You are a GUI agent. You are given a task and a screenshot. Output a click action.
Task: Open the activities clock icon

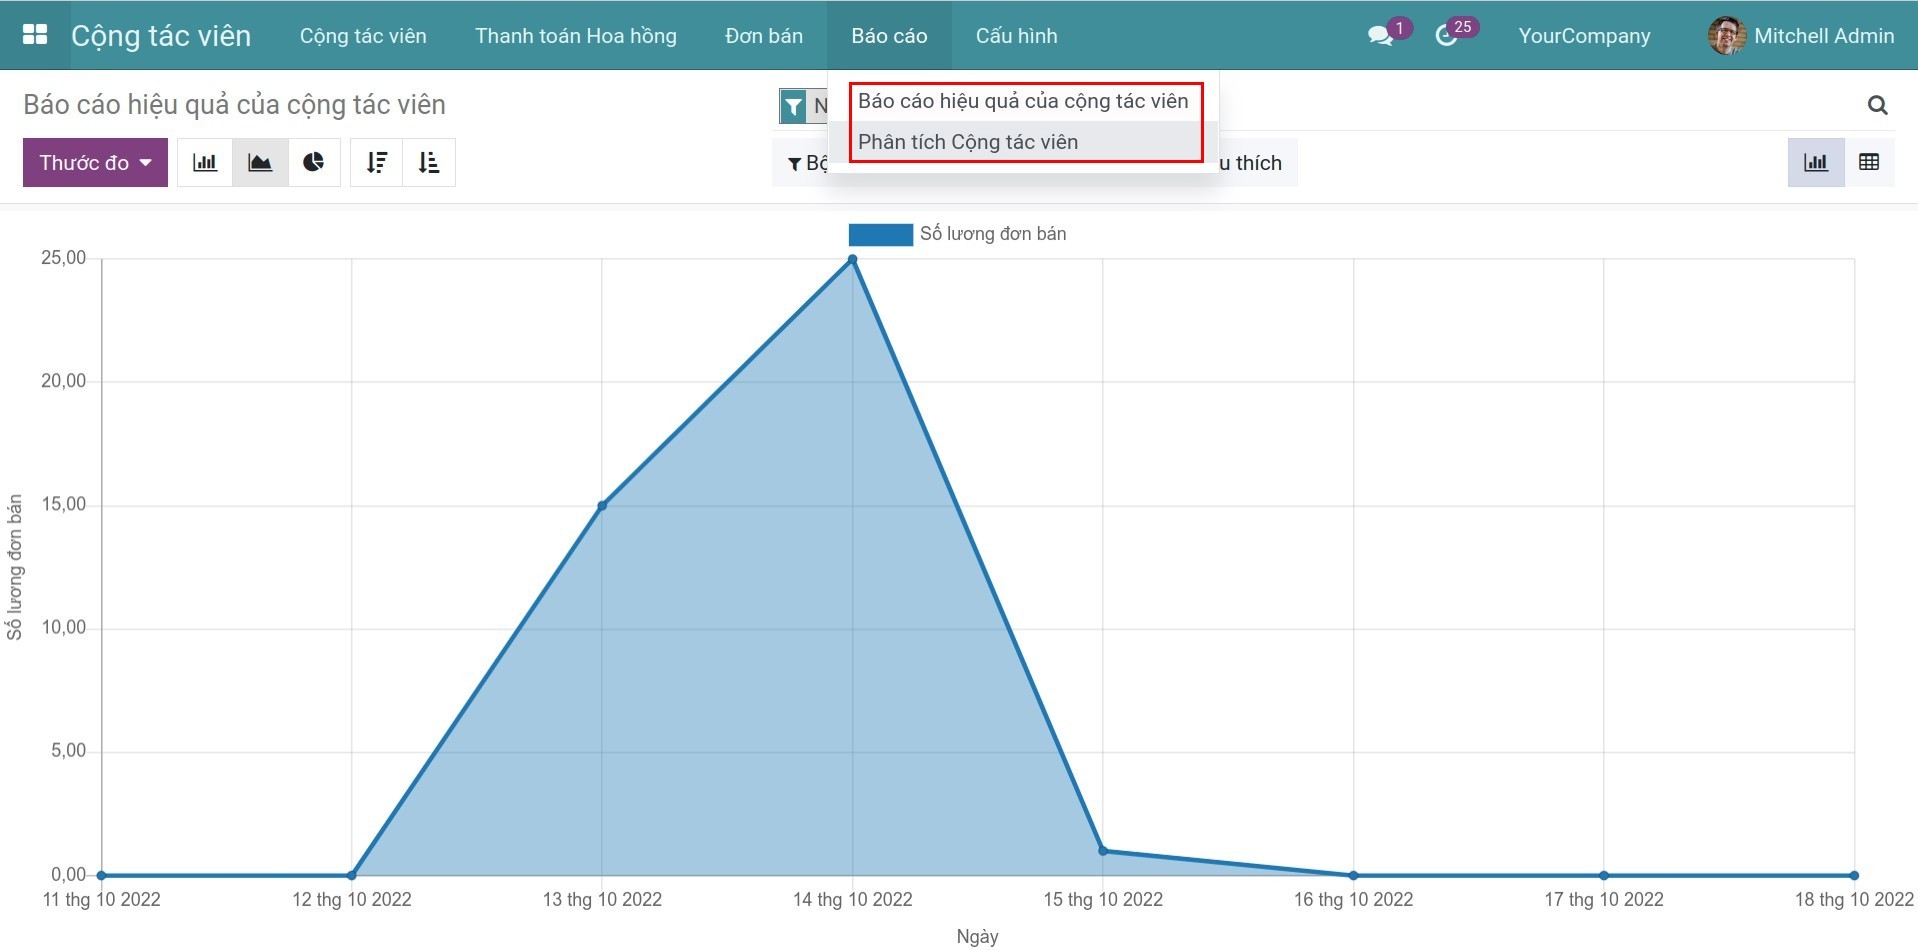[1446, 36]
